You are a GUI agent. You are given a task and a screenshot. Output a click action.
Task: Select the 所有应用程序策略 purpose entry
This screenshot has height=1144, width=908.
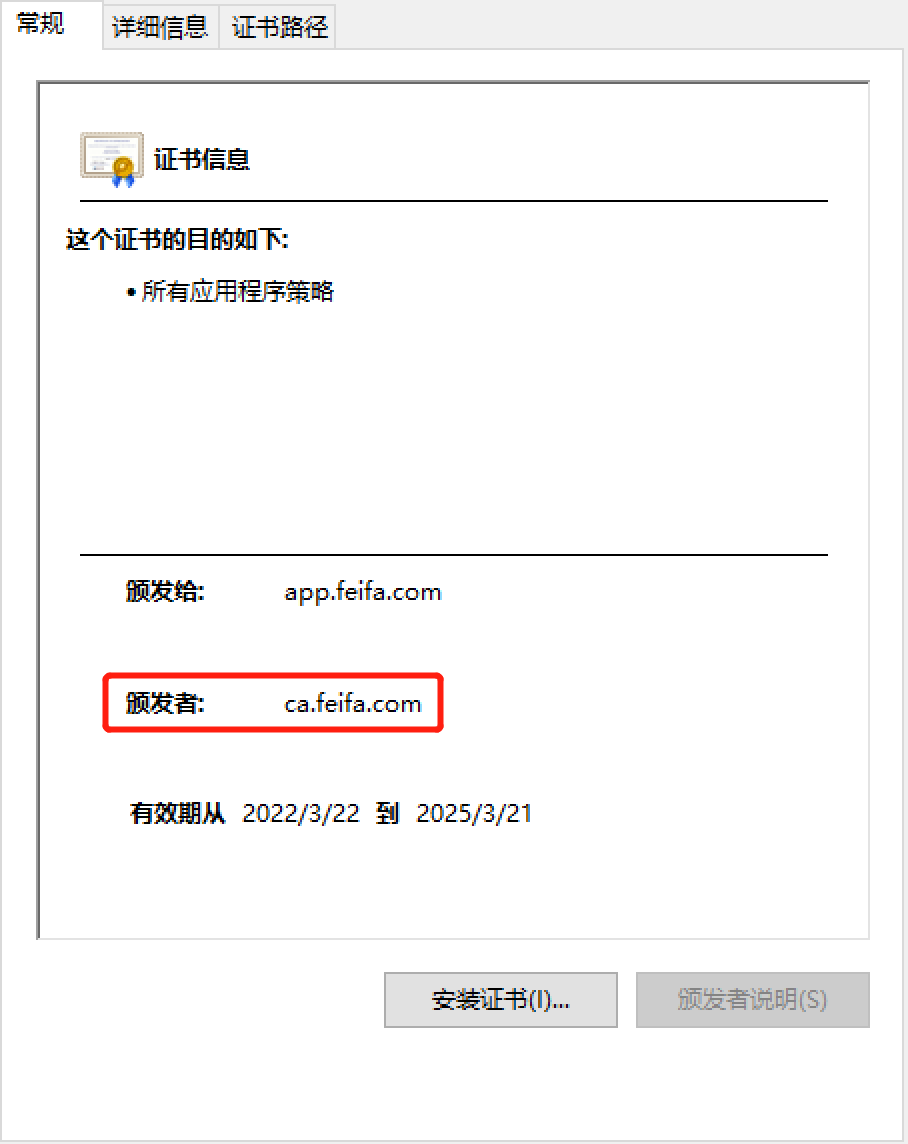238,291
